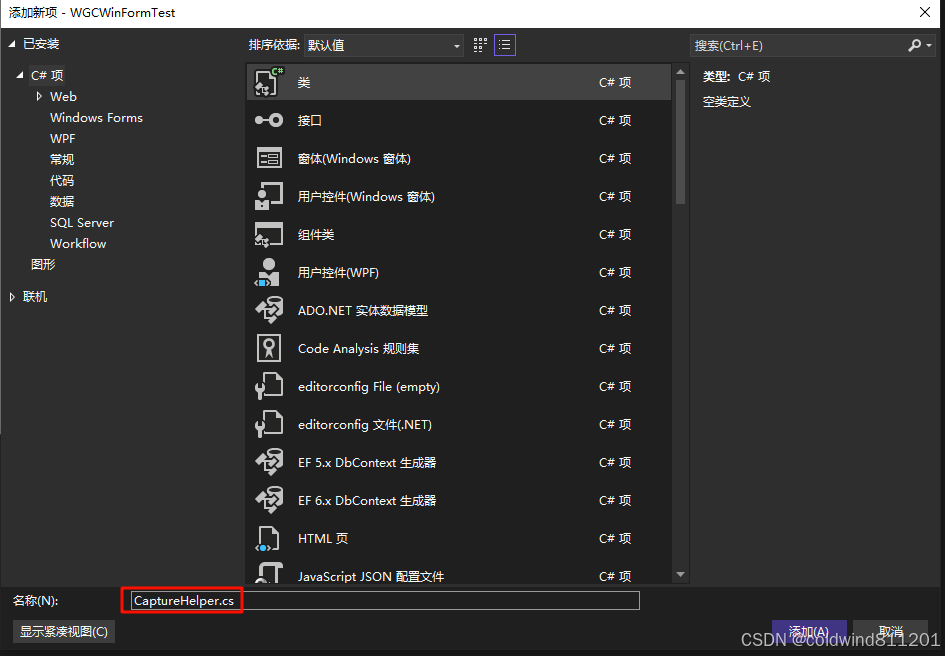Screen dimensions: 945x656
Task: Select the 常规 category
Action: point(62,160)
